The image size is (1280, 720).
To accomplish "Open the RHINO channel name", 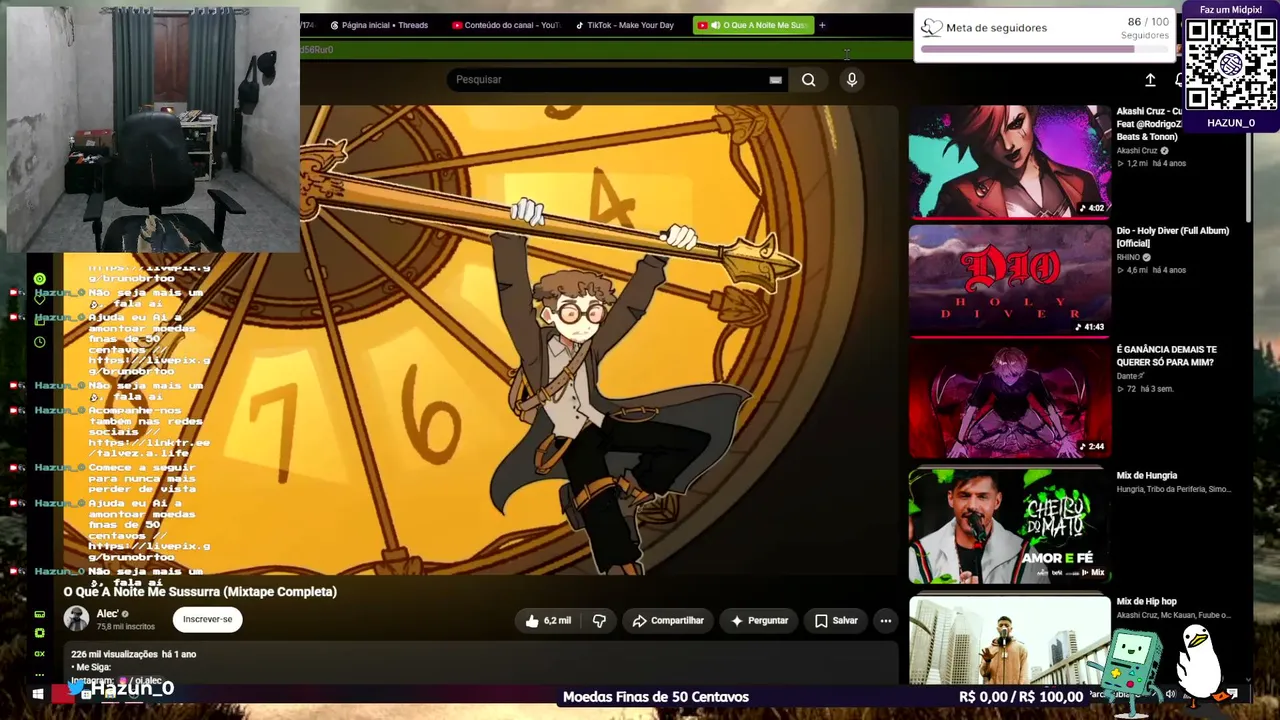I will coord(1128,257).
